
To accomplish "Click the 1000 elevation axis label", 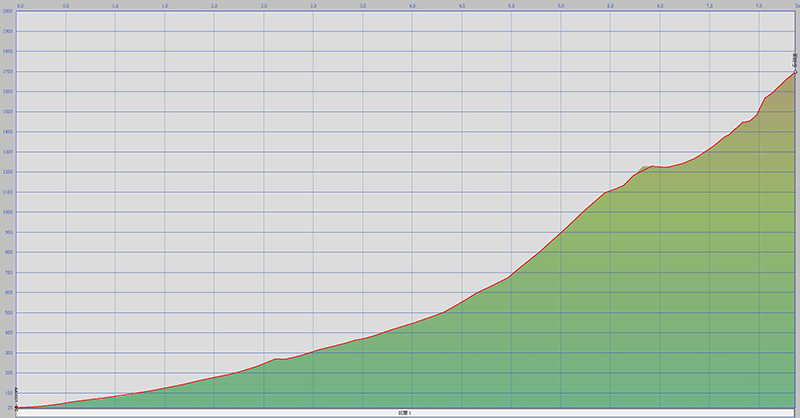I will pos(8,212).
